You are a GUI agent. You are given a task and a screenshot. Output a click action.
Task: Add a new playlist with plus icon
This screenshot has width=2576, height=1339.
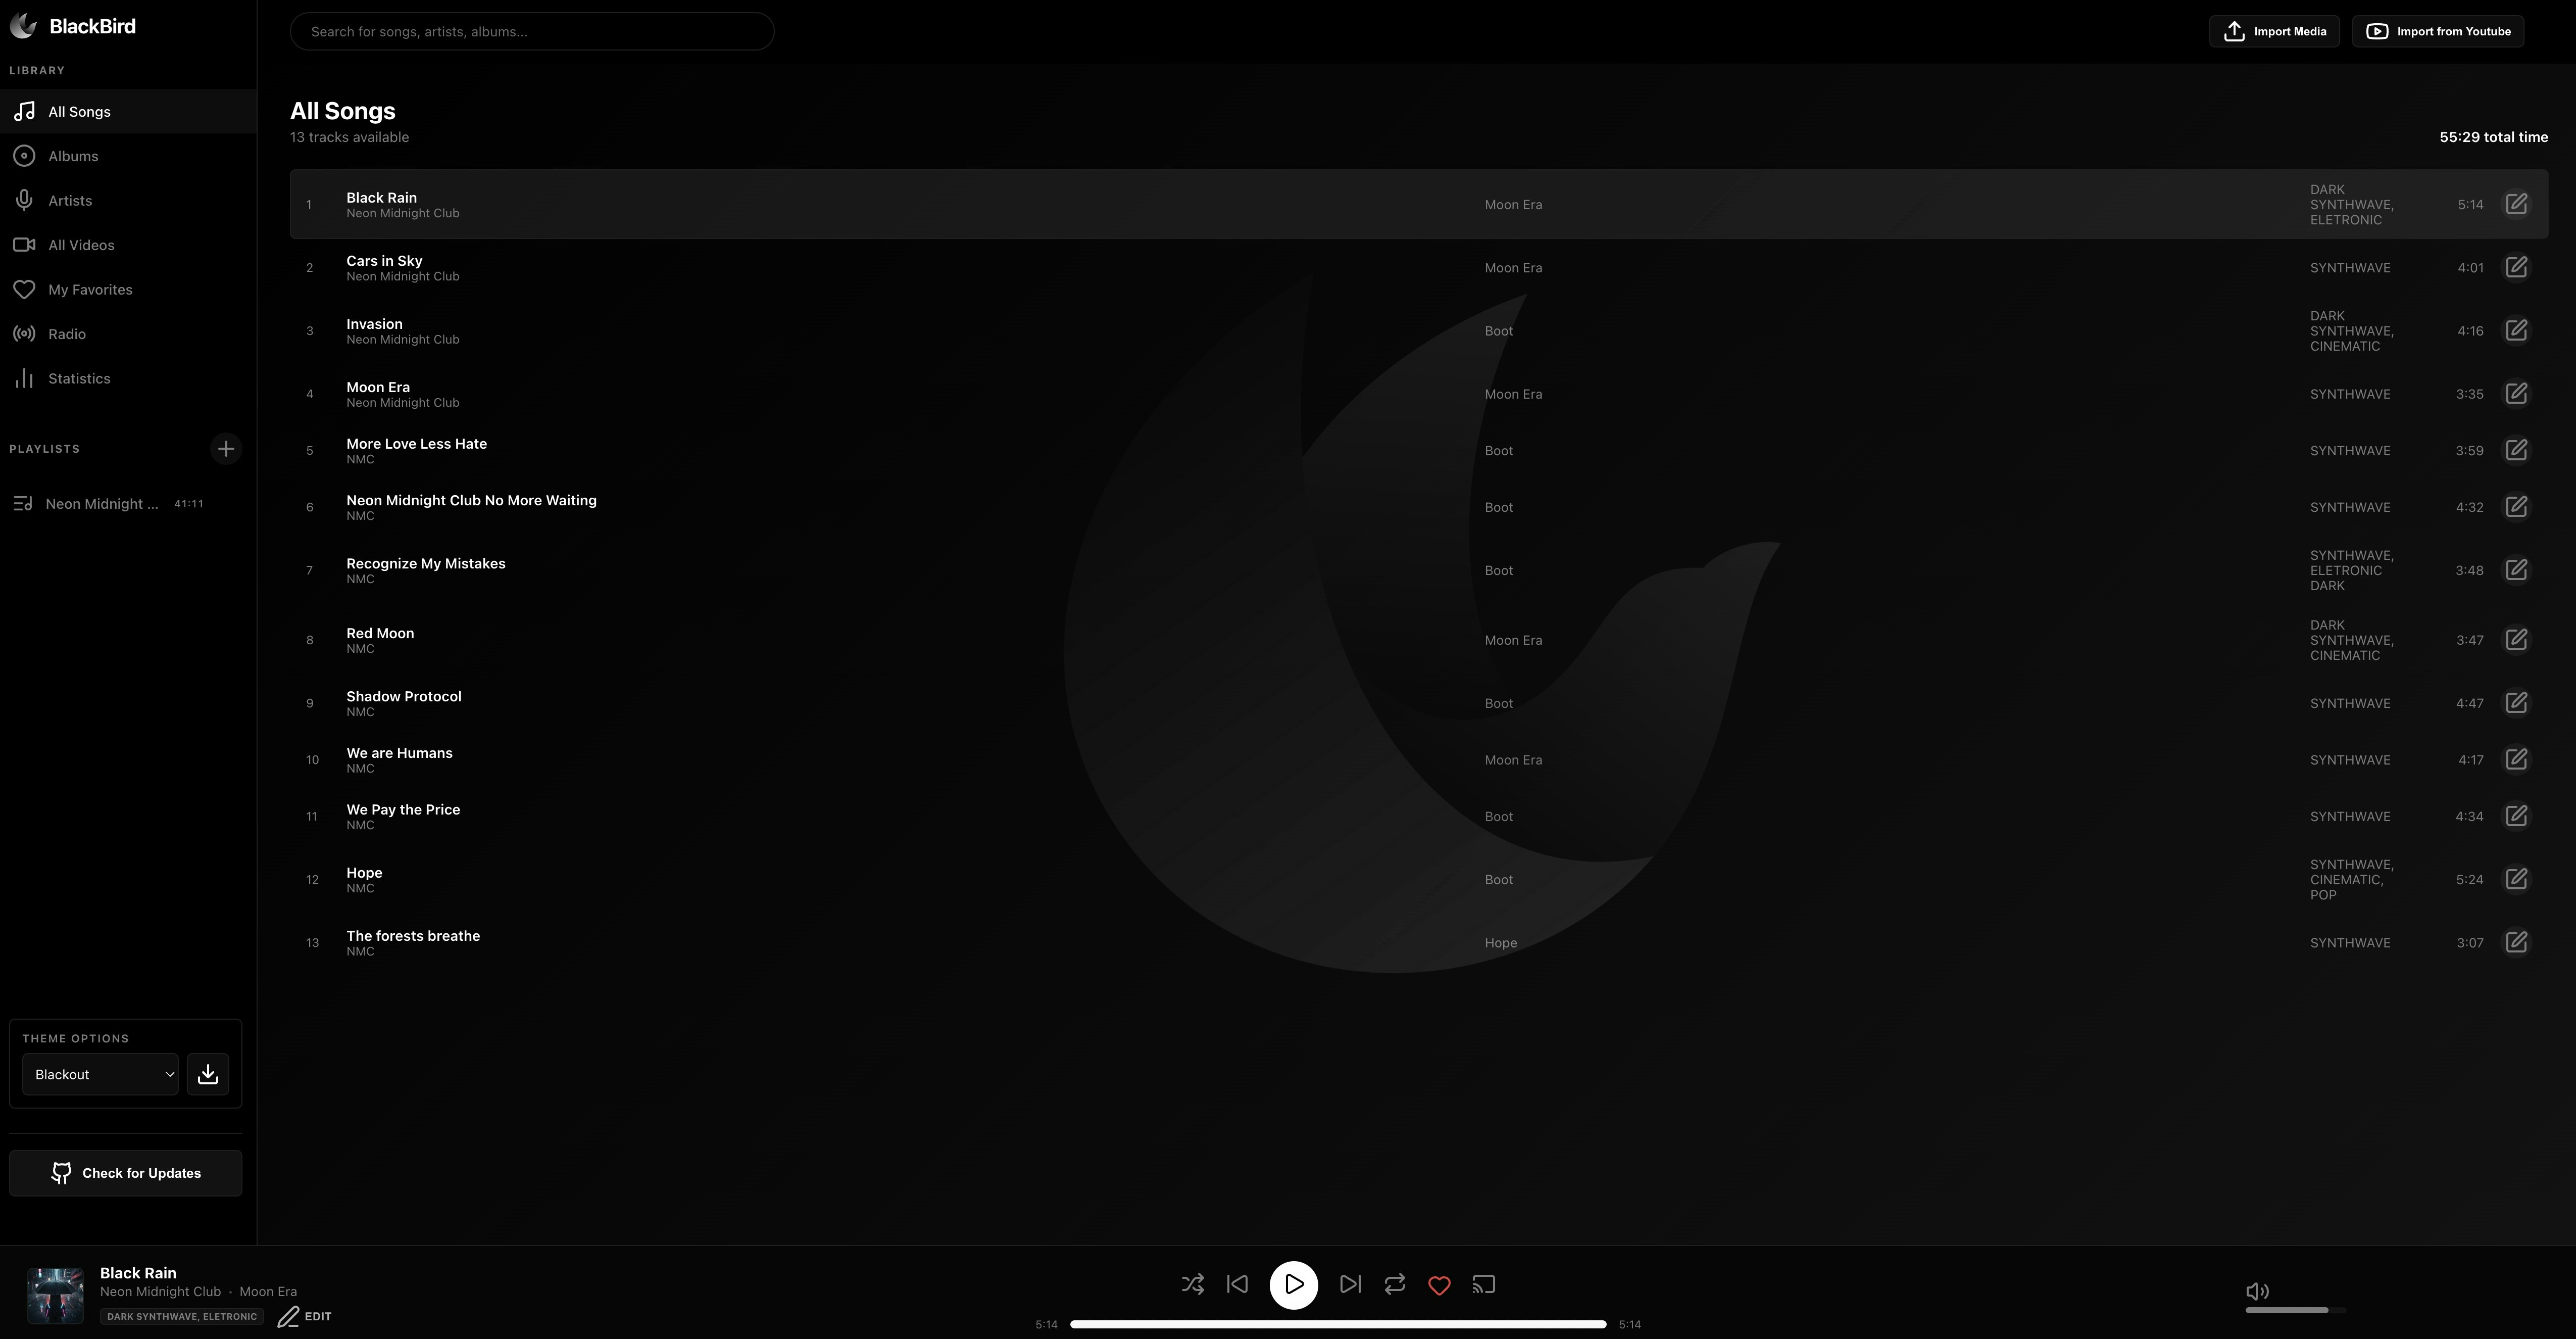(226, 449)
